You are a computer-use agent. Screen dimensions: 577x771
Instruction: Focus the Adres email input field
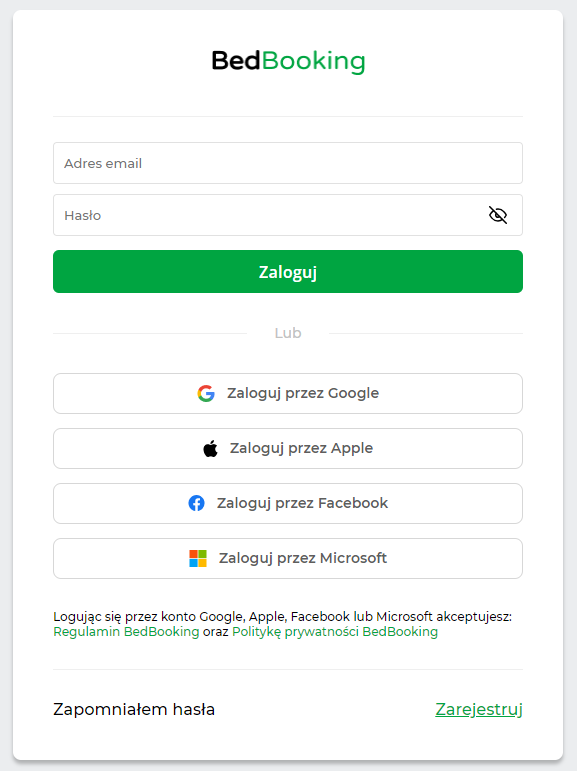(x=288, y=163)
